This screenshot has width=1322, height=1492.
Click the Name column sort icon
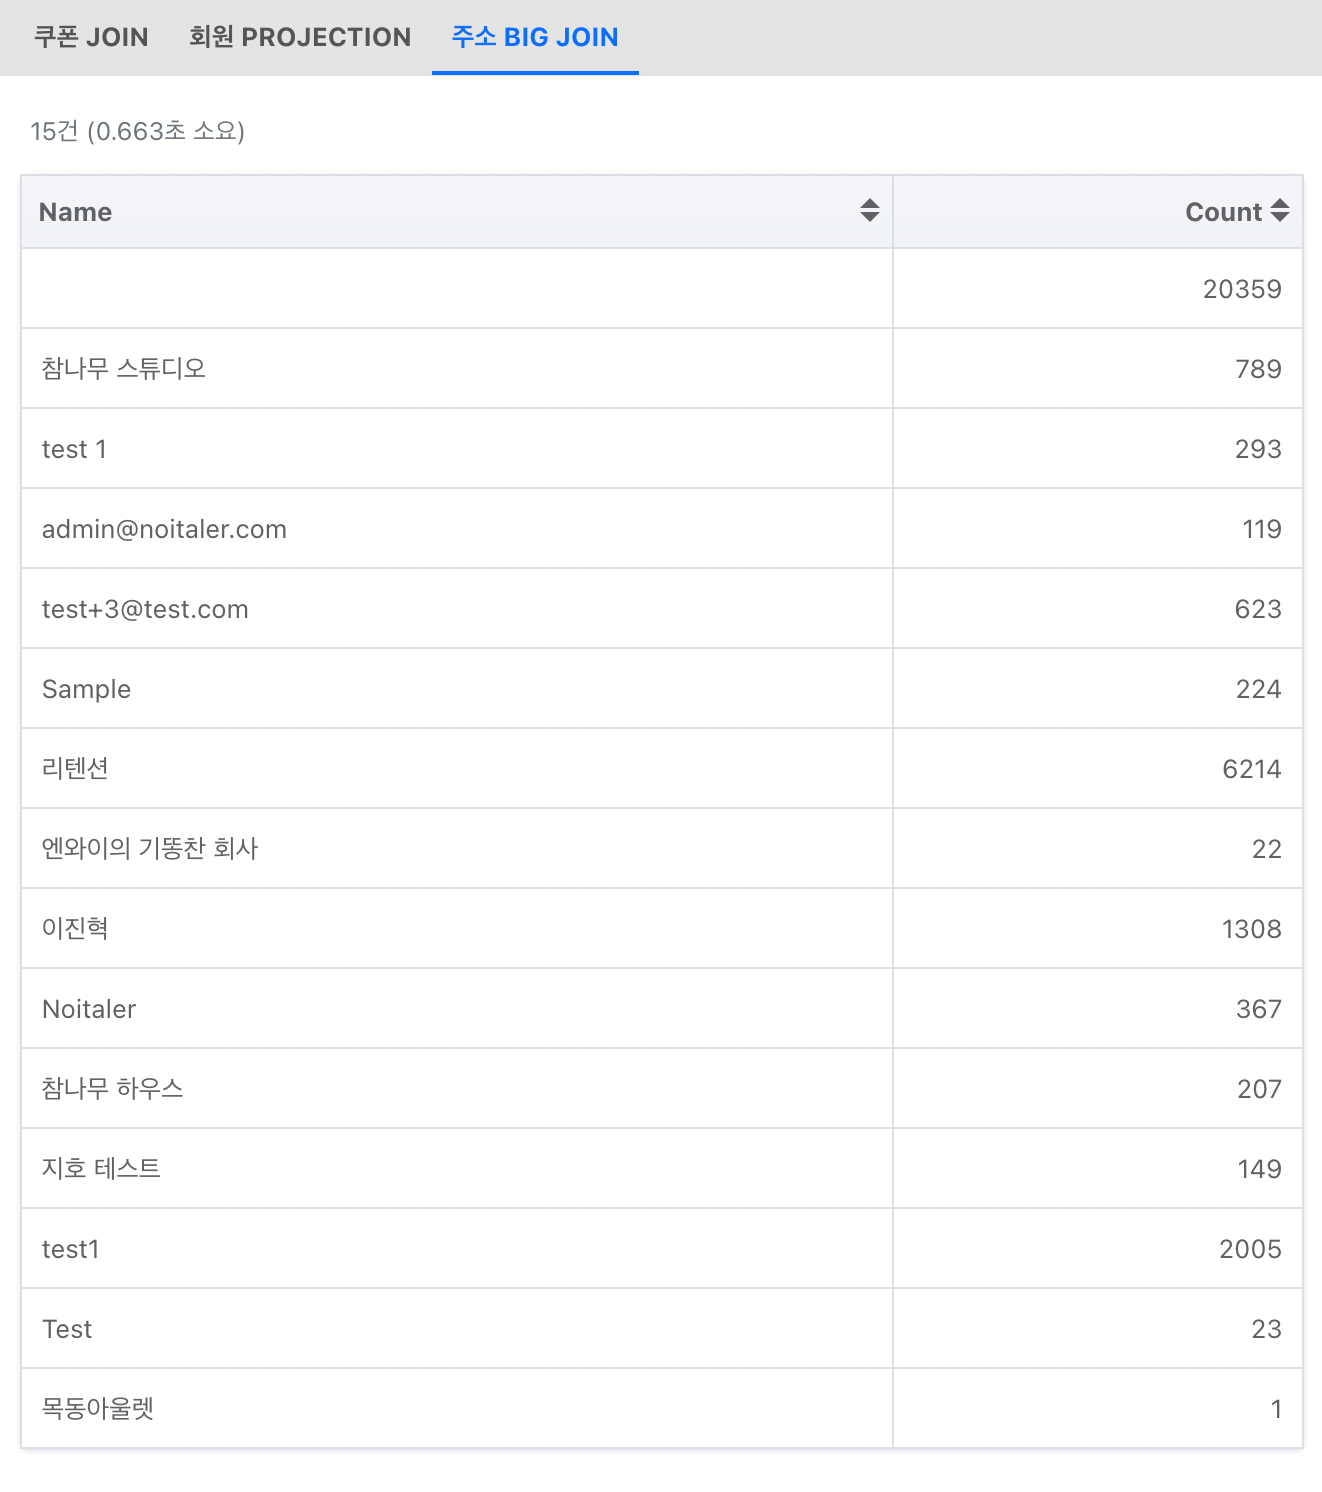pos(869,210)
